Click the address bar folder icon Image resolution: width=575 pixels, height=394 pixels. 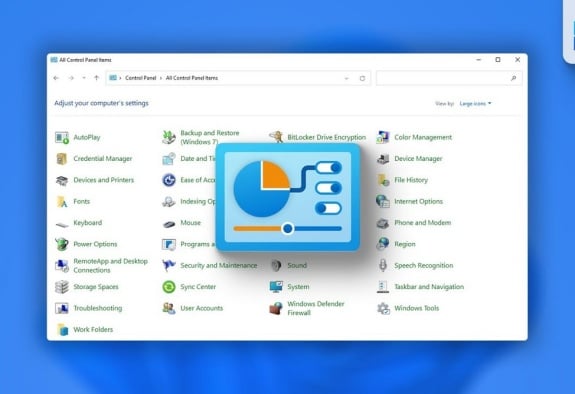[x=113, y=78]
